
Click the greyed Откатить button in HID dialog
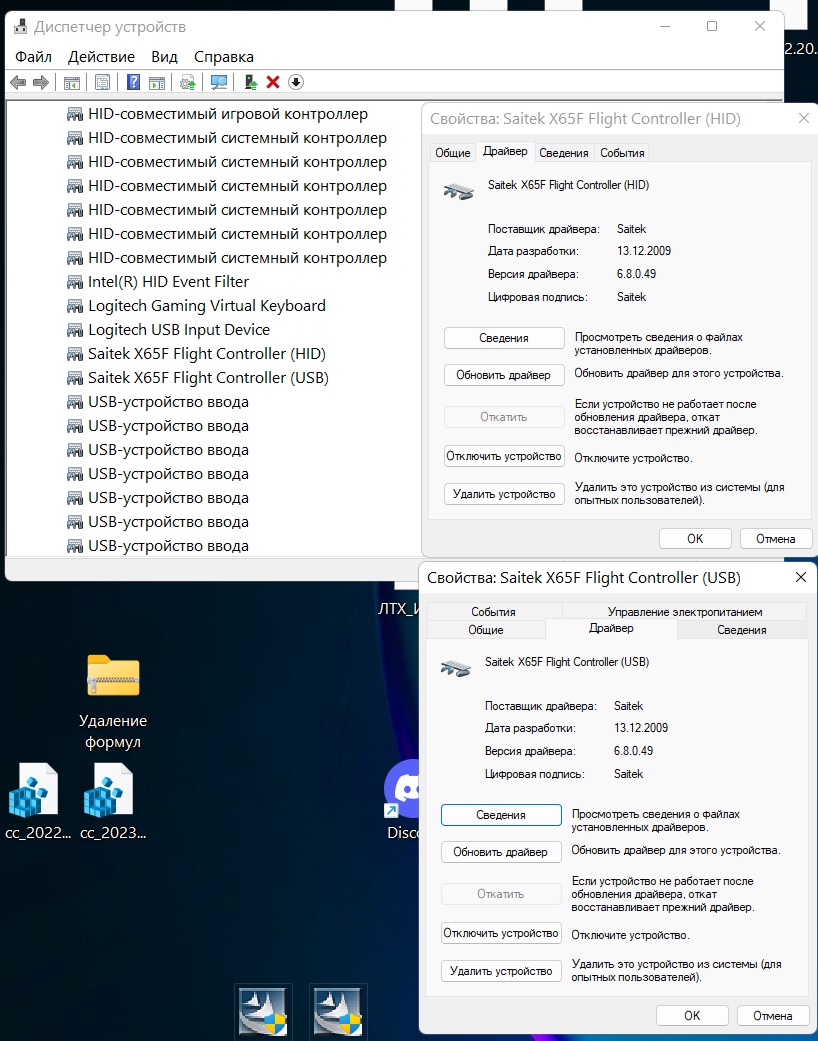[x=504, y=417]
